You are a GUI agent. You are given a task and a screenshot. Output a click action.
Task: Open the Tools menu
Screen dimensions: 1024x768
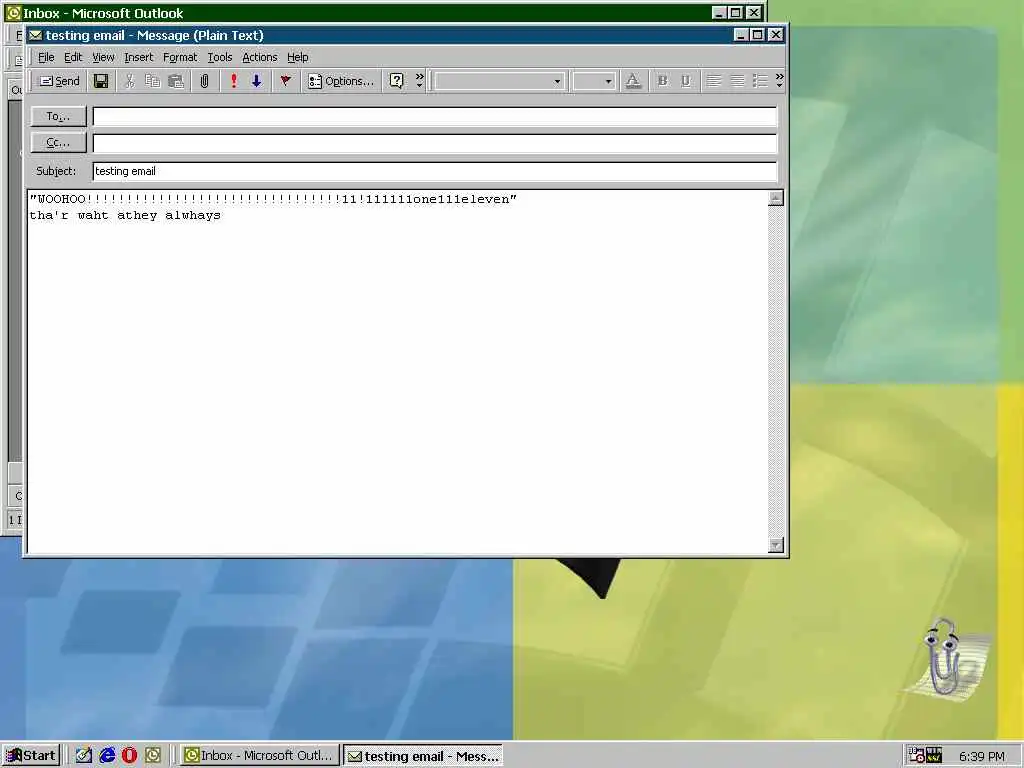click(x=220, y=57)
